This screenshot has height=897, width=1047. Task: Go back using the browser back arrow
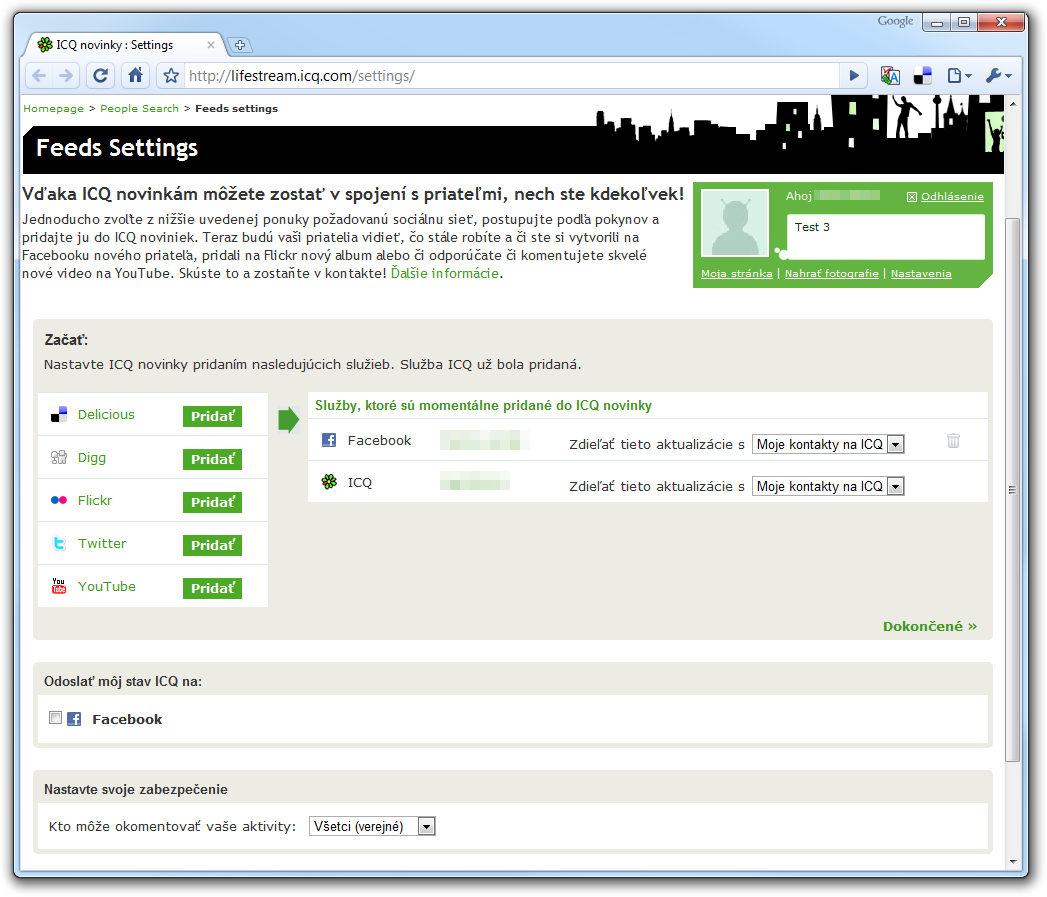pyautogui.click(x=39, y=75)
